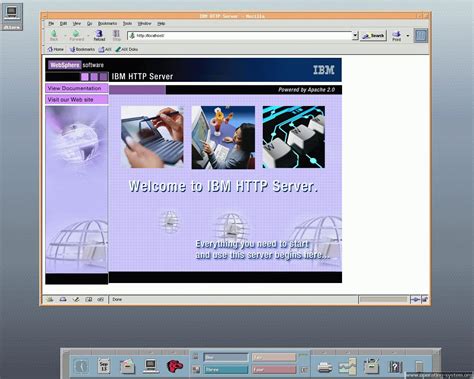Open the Go menu
474x379 pixels.
[89, 24]
